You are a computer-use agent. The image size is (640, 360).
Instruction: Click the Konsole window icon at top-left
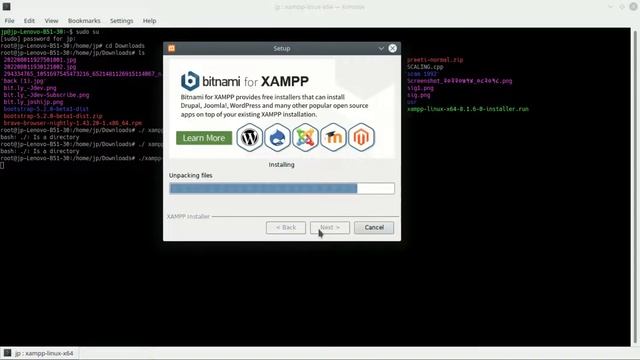pyautogui.click(x=6, y=7)
